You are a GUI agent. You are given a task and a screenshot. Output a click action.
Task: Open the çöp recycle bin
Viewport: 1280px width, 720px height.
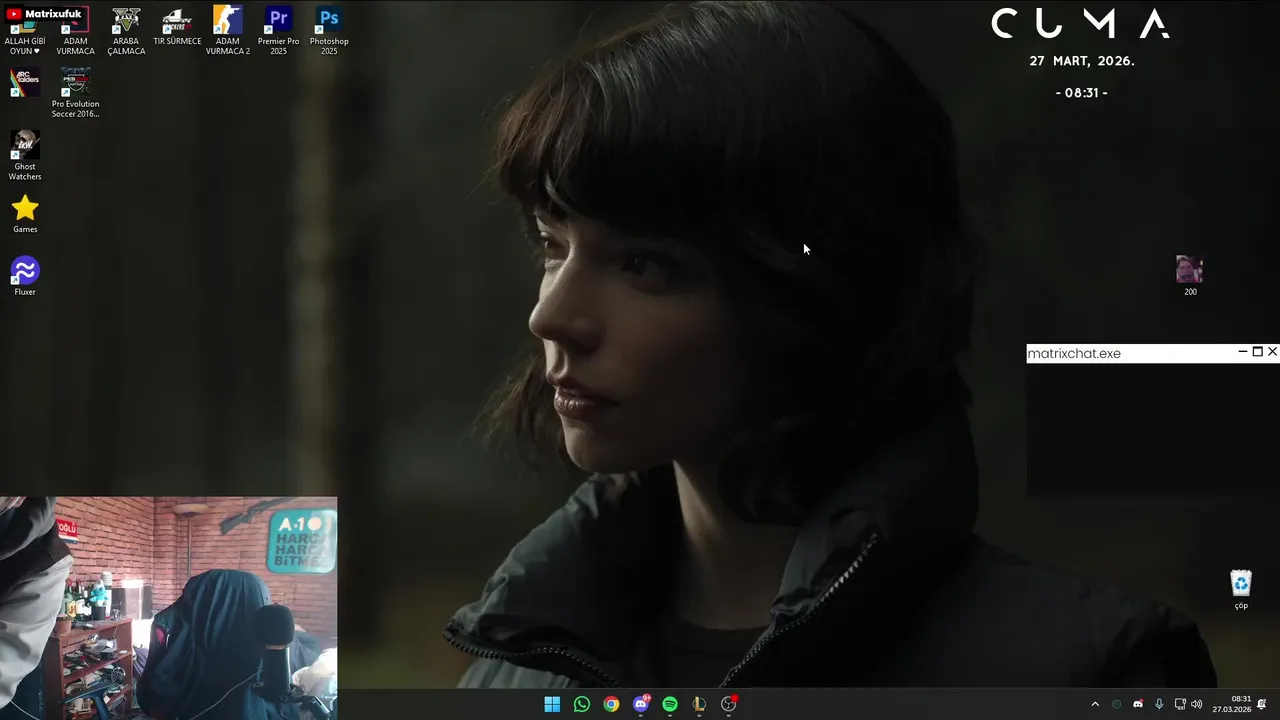[1241, 589]
